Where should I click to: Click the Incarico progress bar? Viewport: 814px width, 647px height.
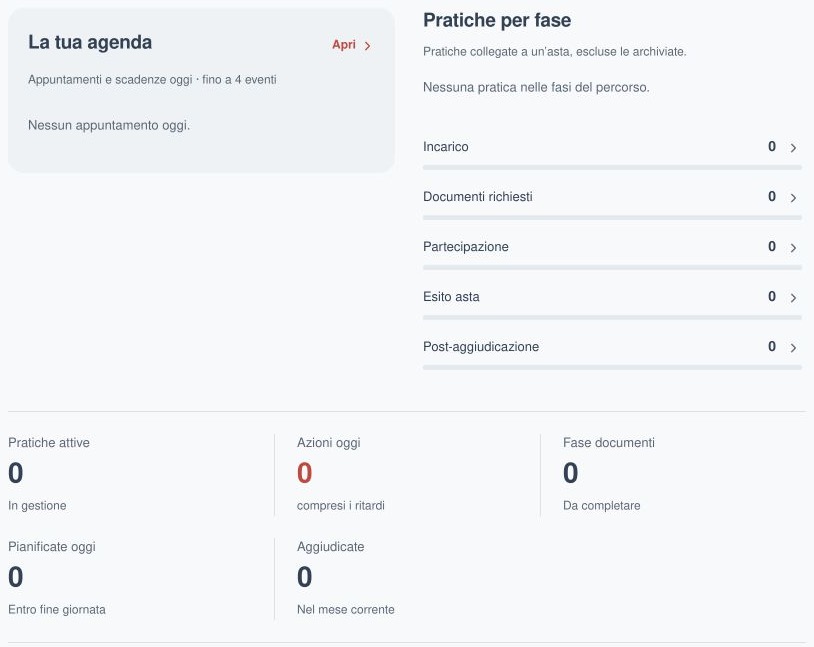(612, 167)
